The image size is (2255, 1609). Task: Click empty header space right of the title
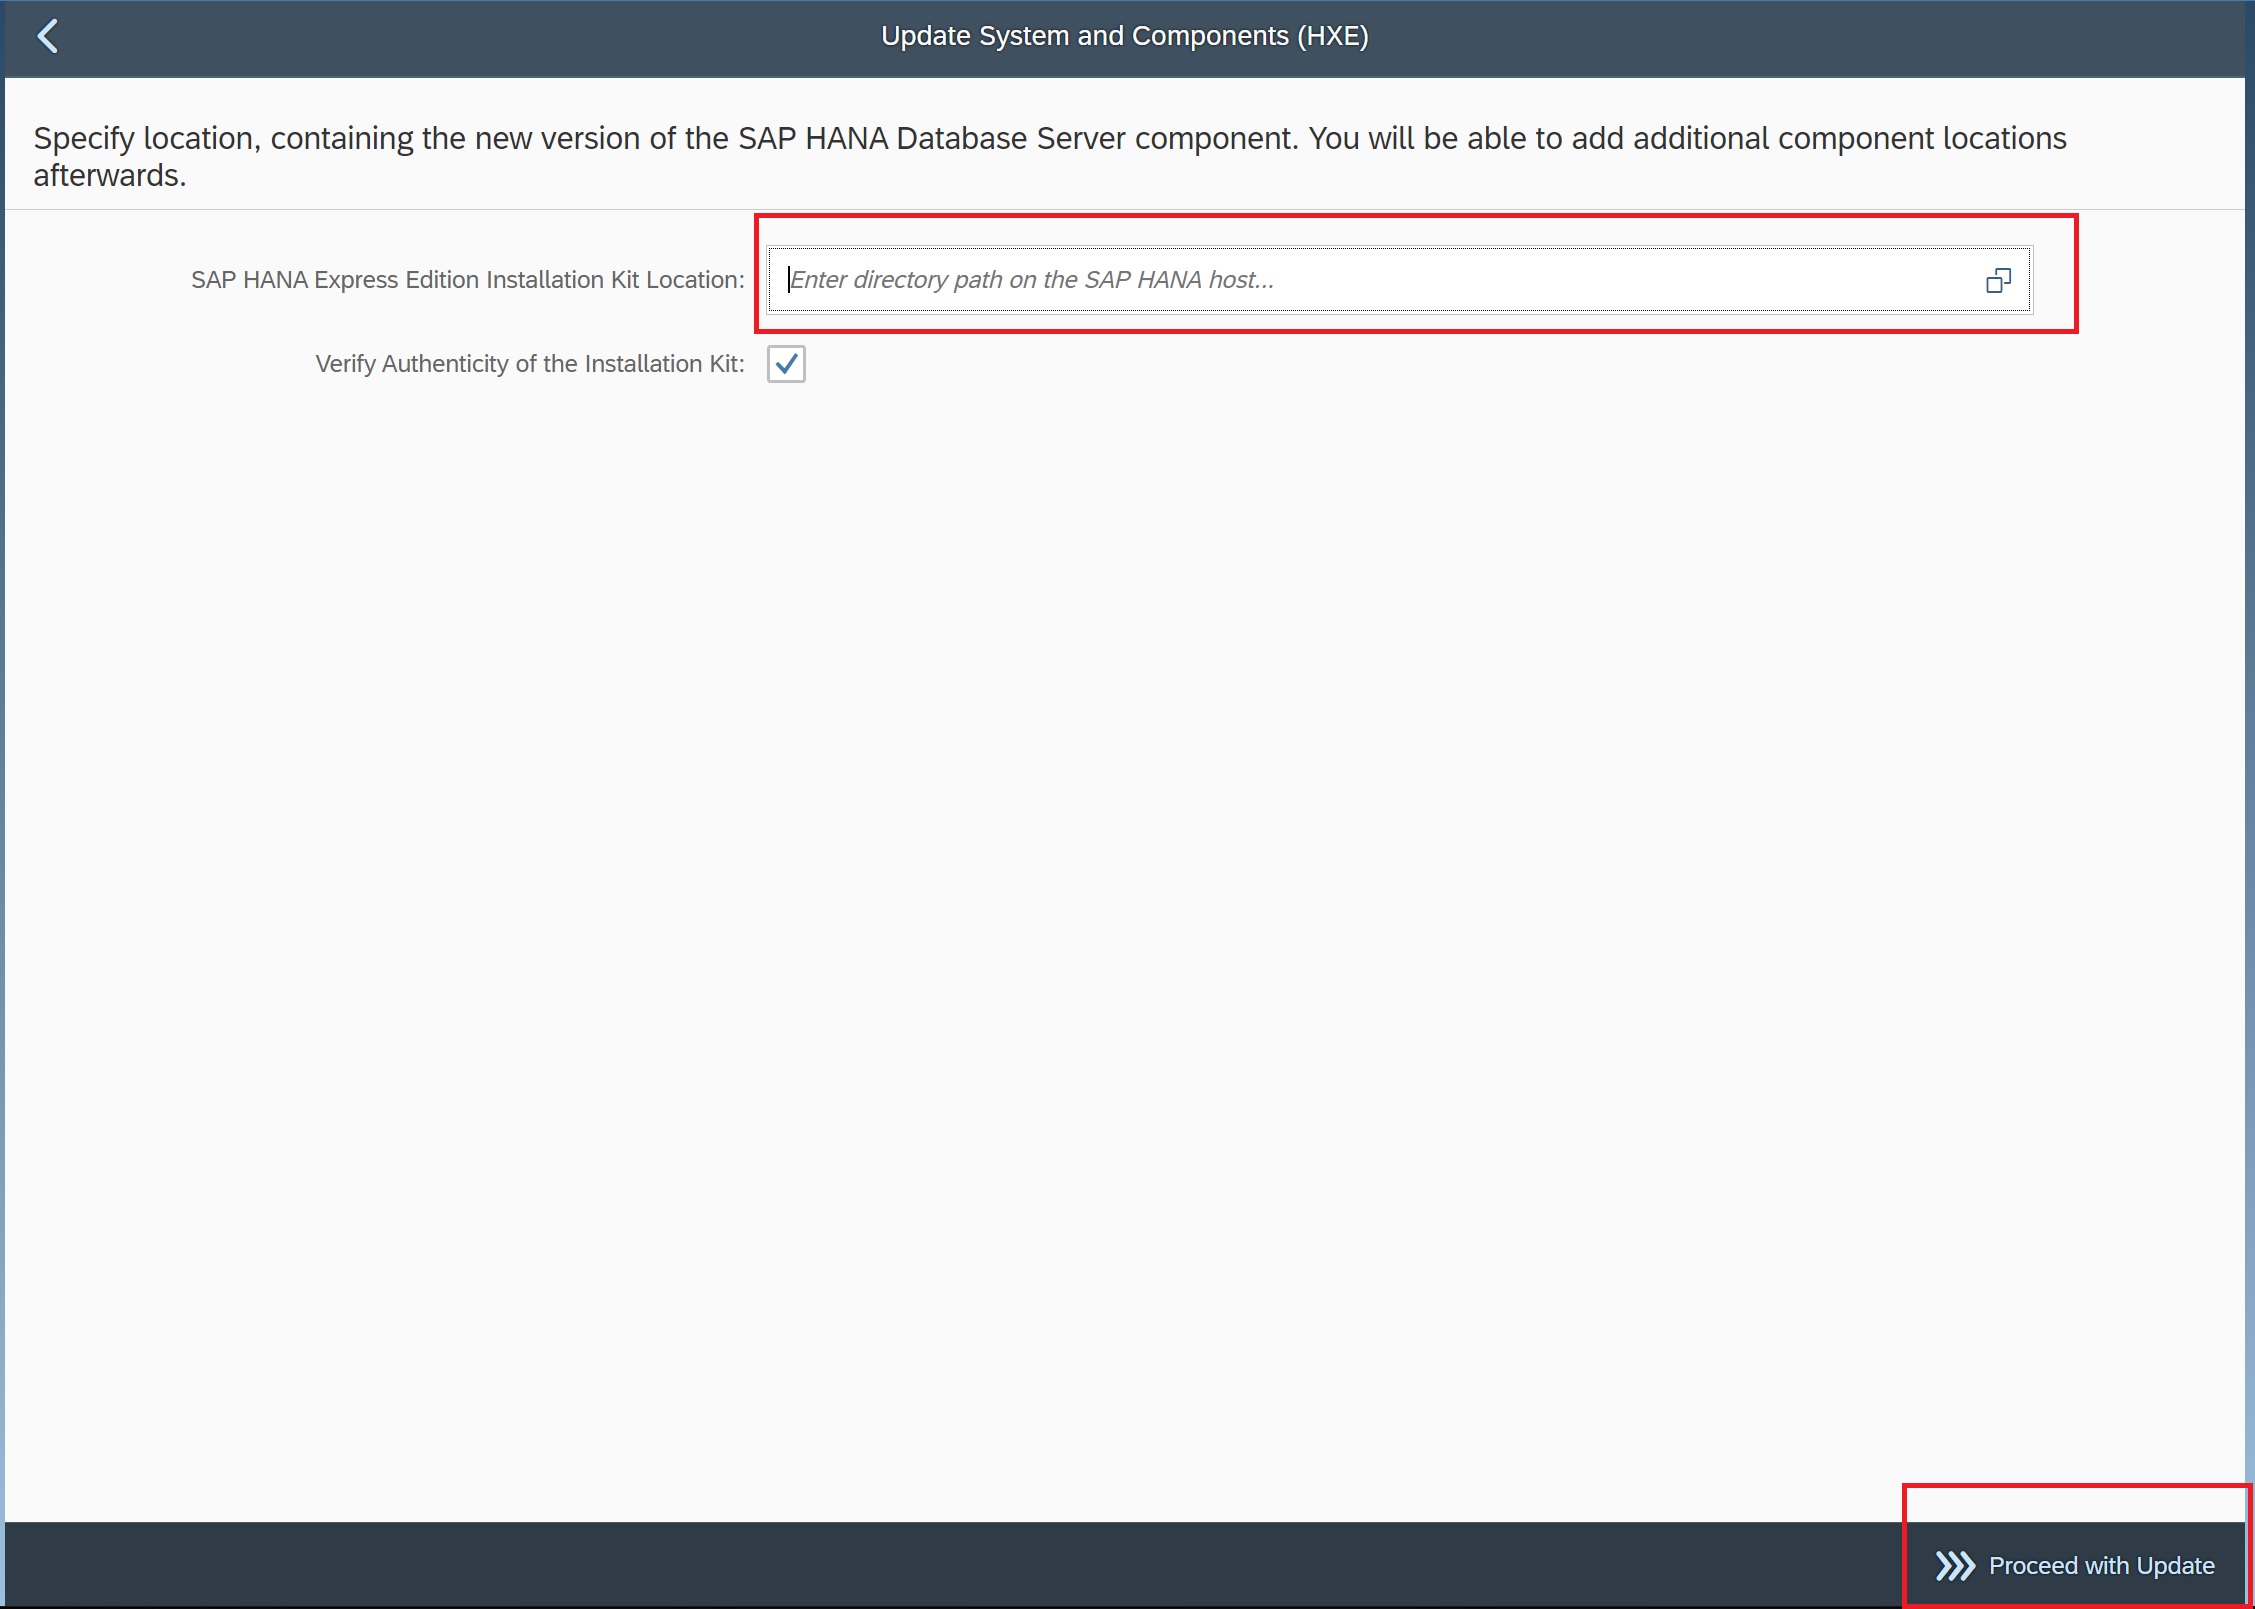coord(1800,36)
